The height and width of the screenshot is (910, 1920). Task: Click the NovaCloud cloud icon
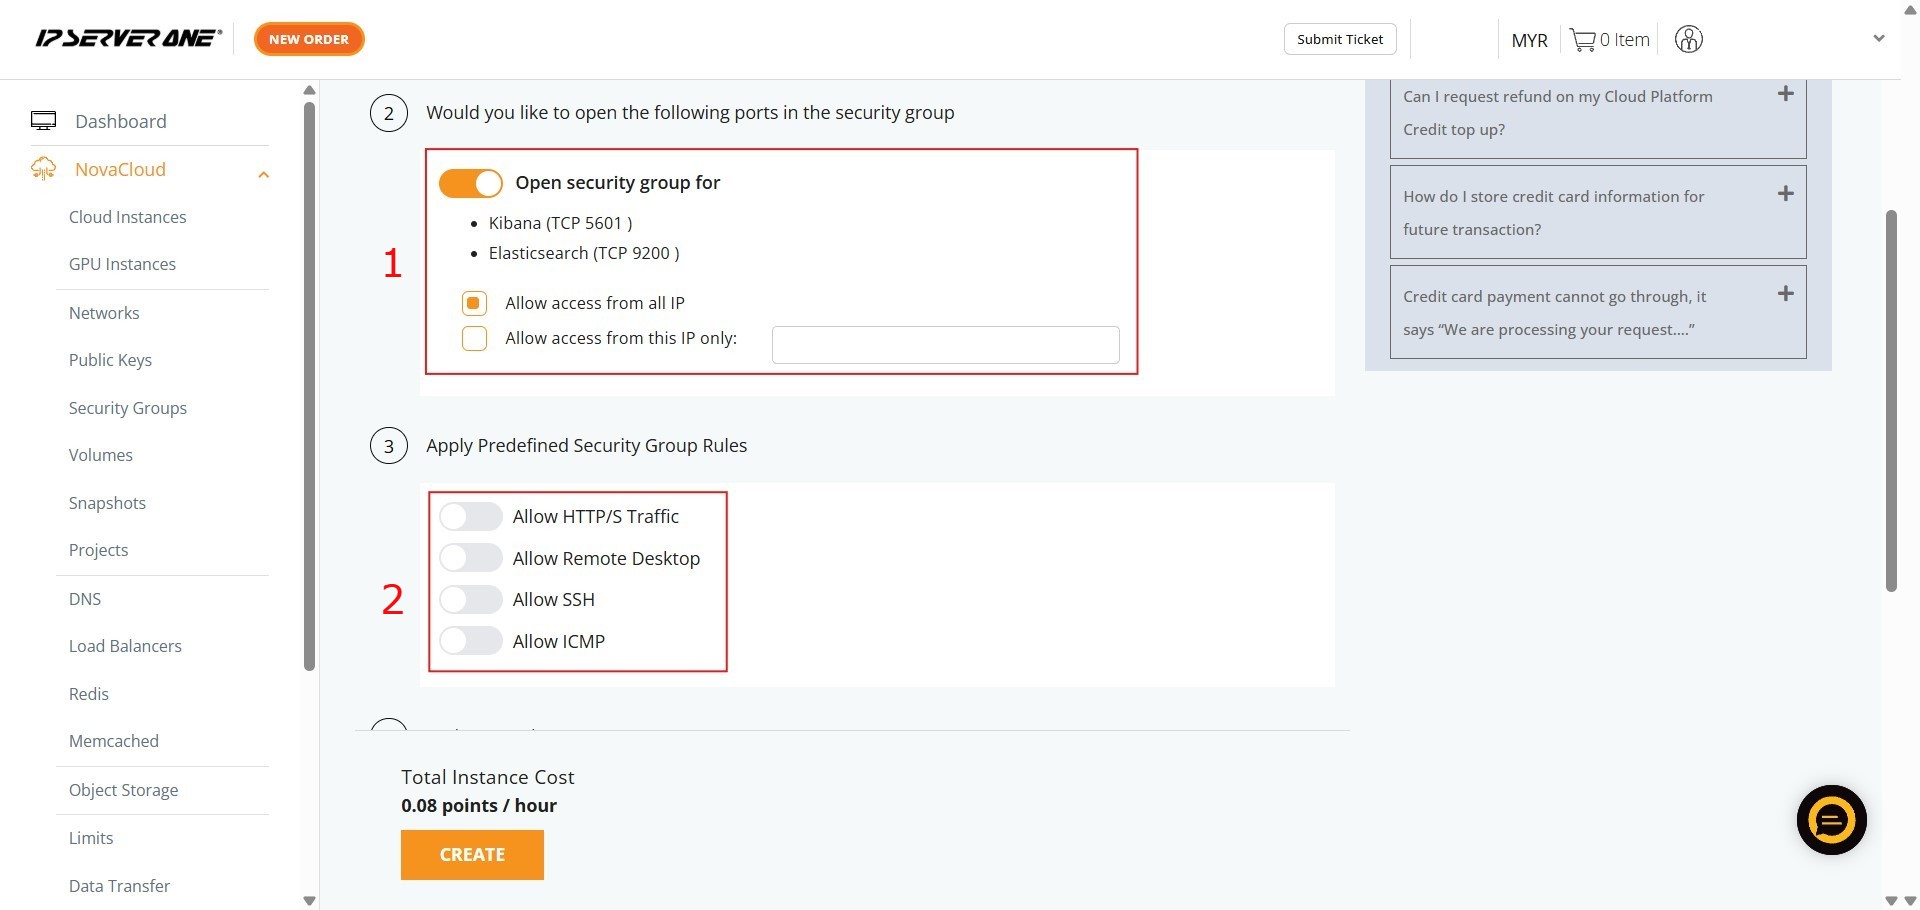[43, 169]
